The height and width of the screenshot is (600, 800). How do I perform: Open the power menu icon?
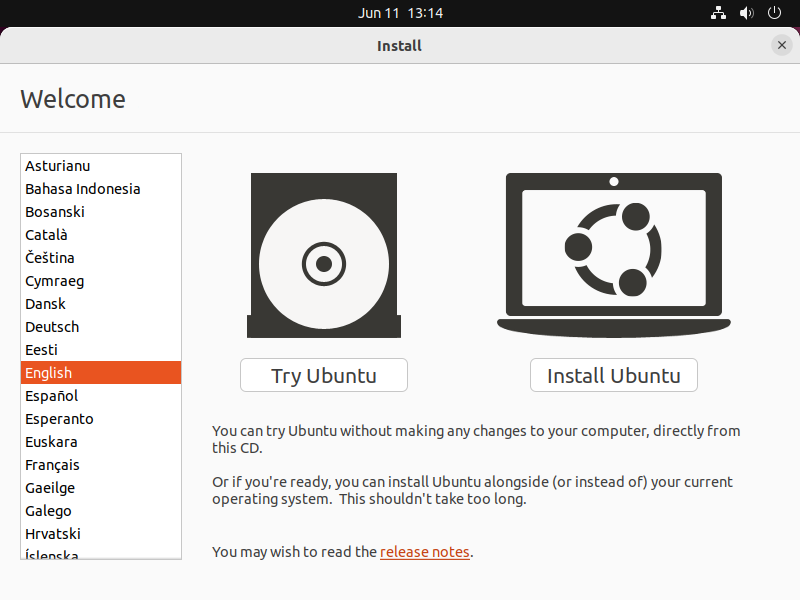tap(774, 13)
